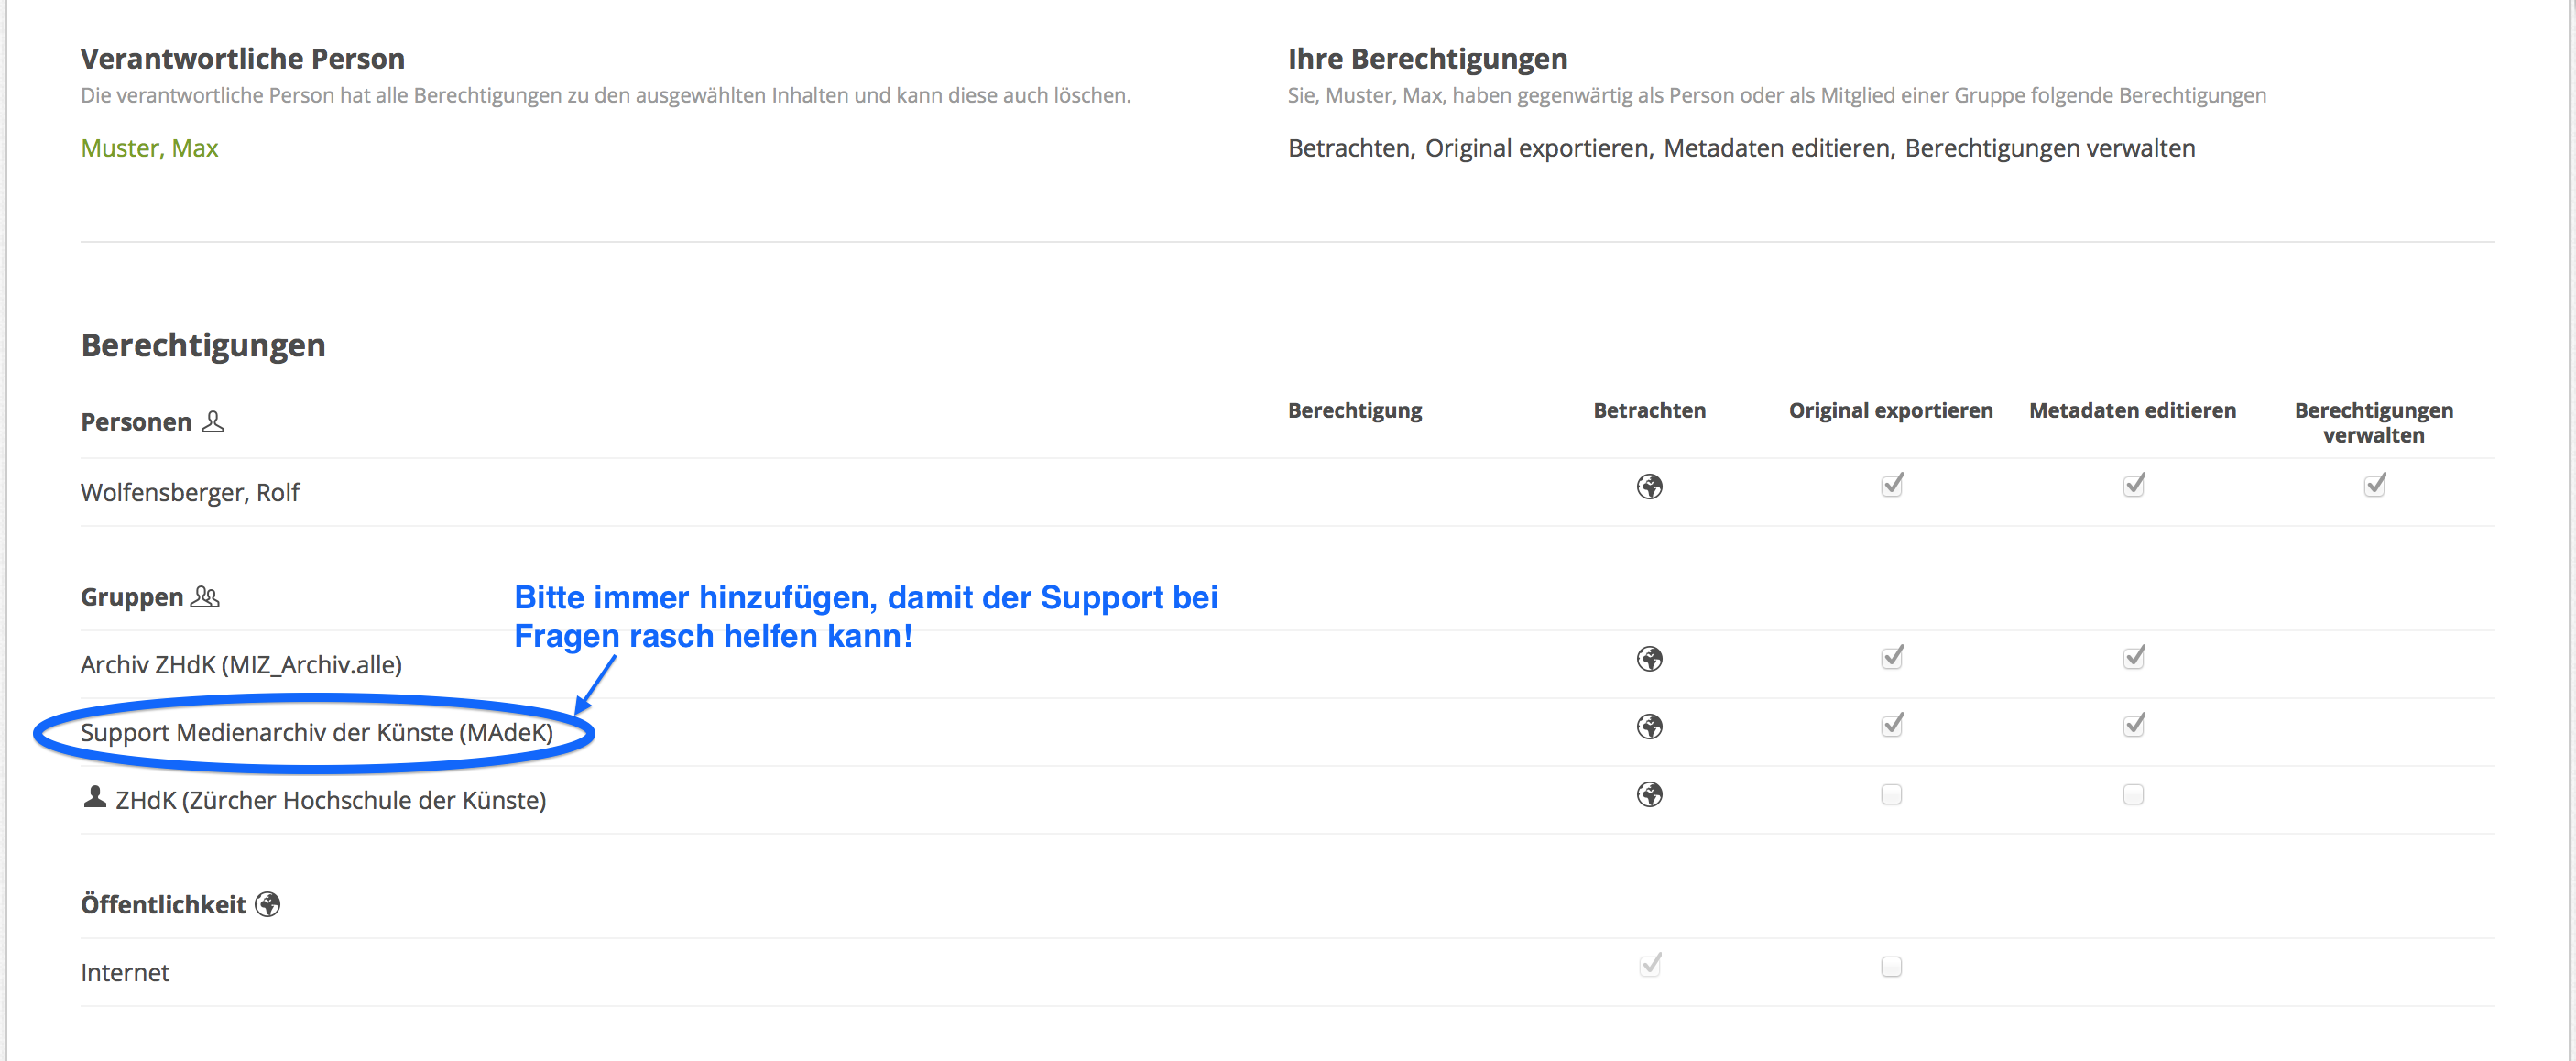Click Archiv ZHdK (MIZ_Archiv.alle) group name
Image resolution: width=2576 pixels, height=1061 pixels.
coord(241,665)
